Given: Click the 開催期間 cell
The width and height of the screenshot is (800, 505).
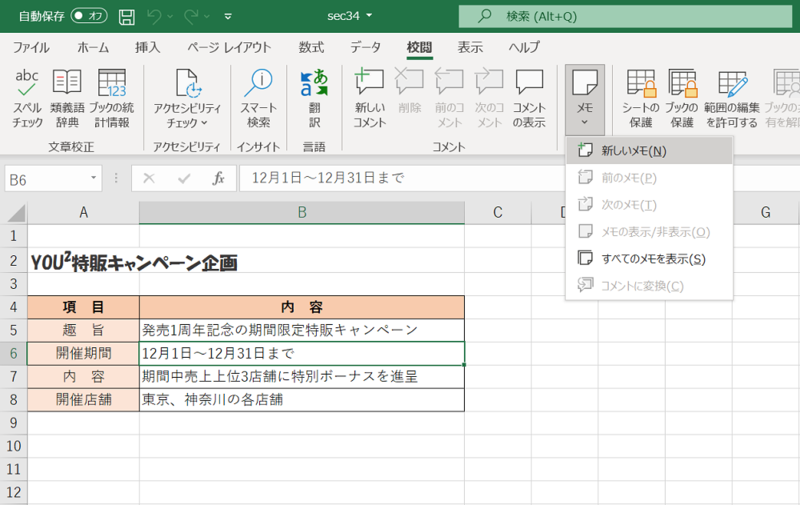Looking at the screenshot, I should pos(84,353).
